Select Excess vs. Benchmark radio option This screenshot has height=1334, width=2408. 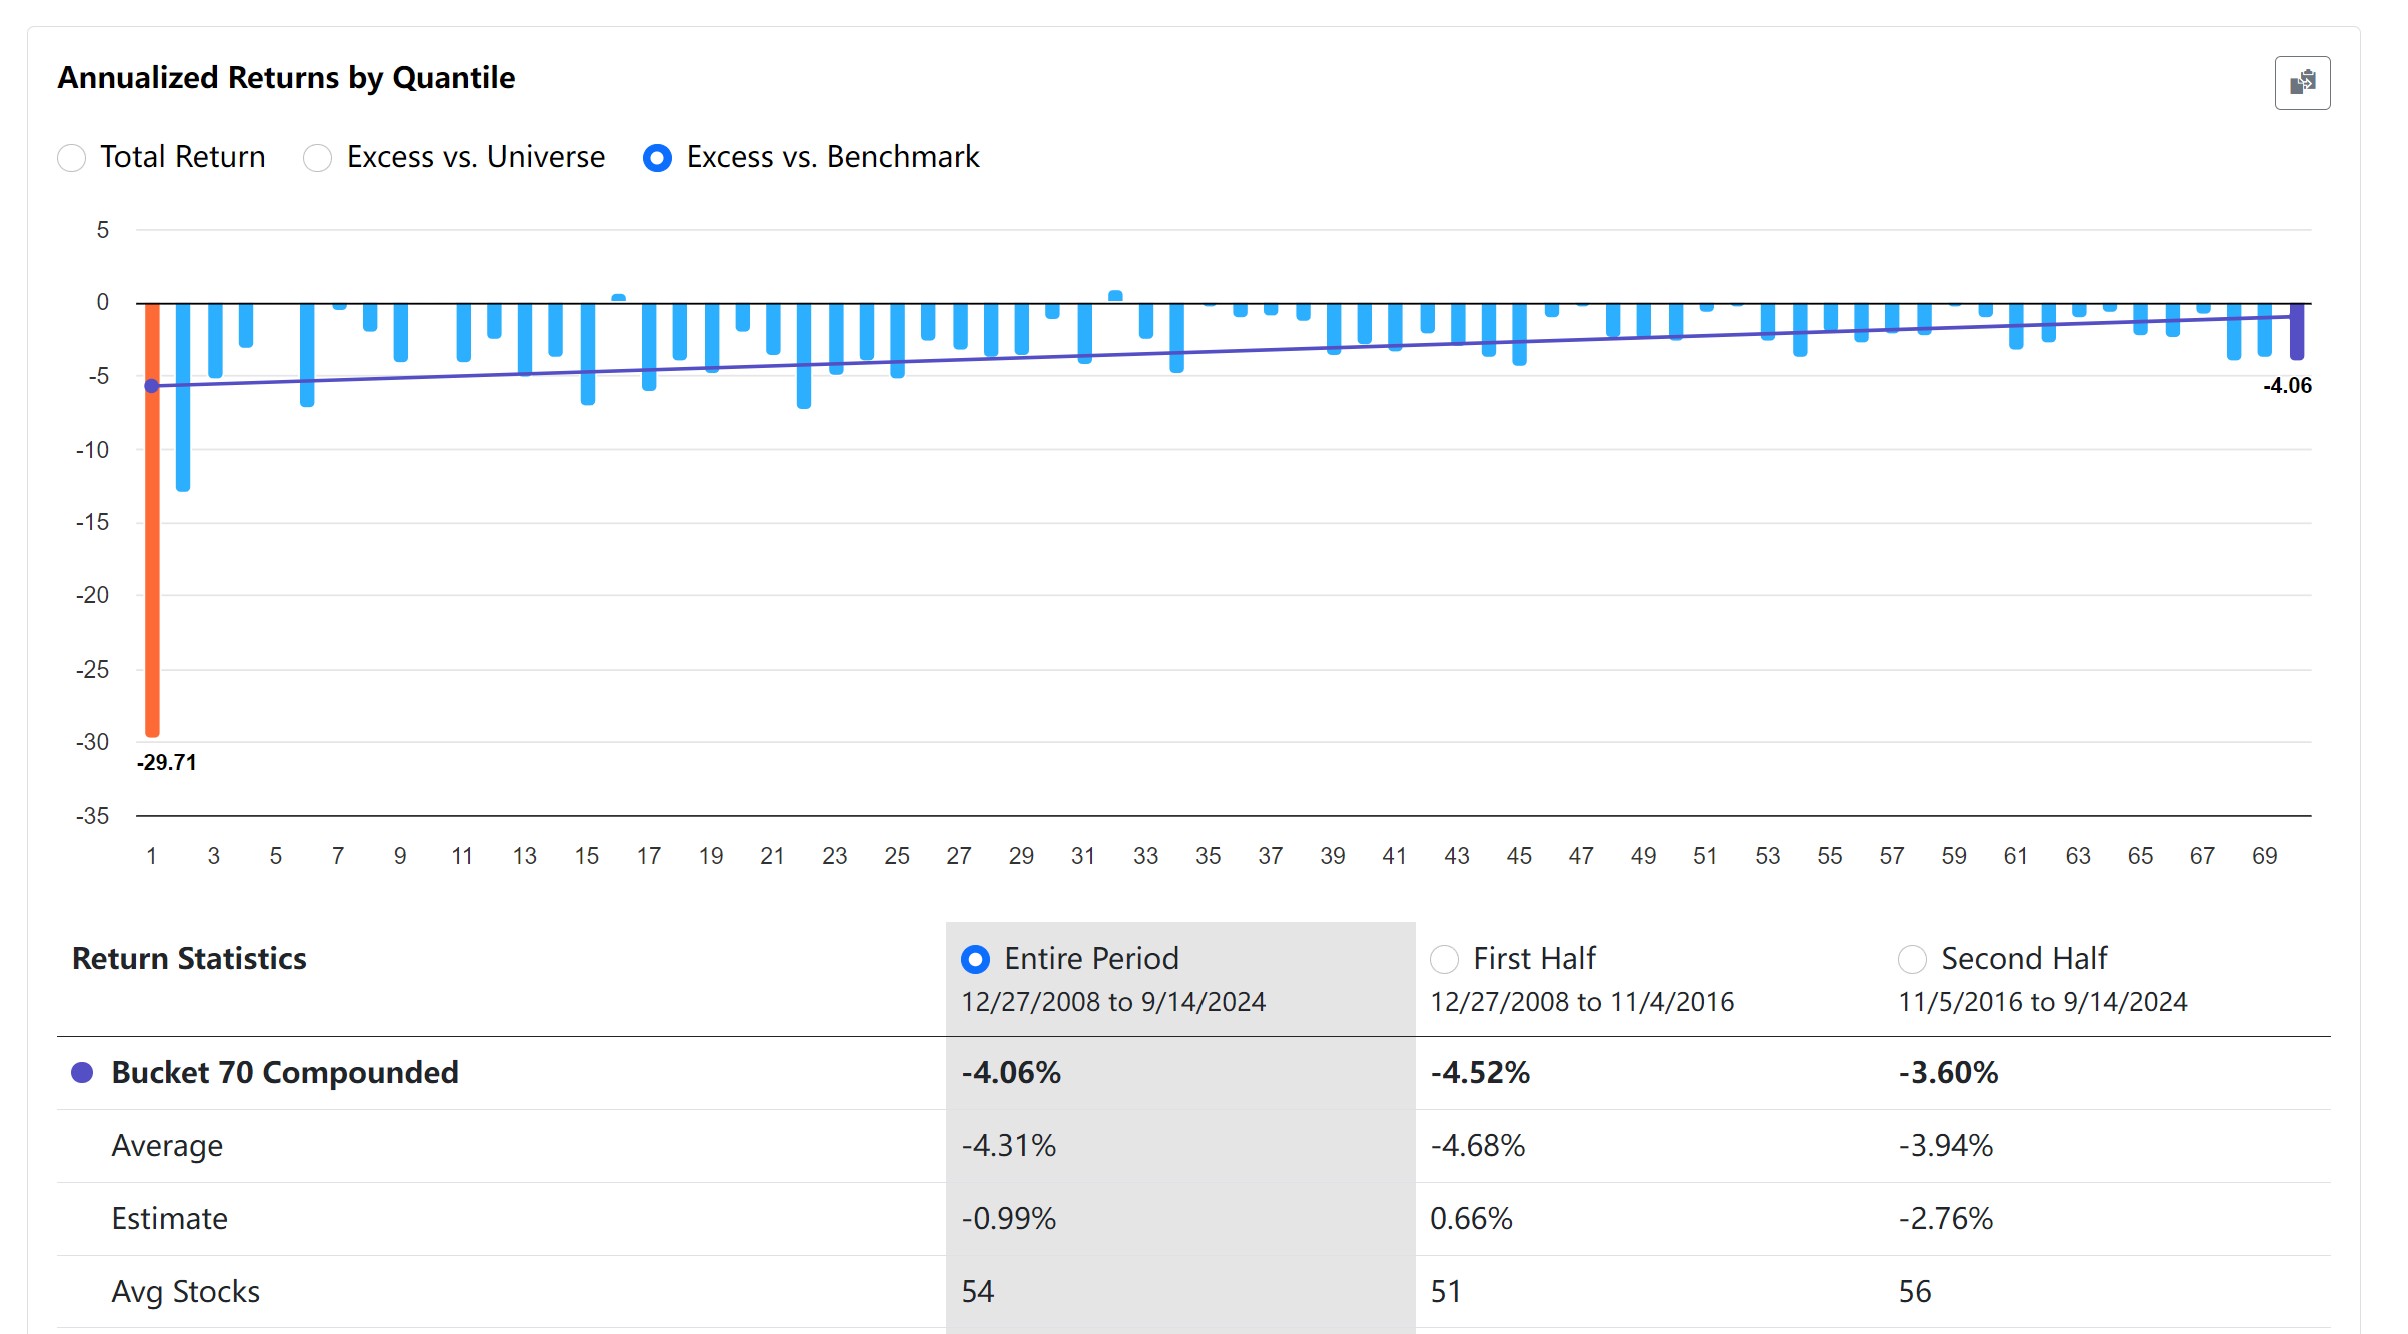(657, 158)
